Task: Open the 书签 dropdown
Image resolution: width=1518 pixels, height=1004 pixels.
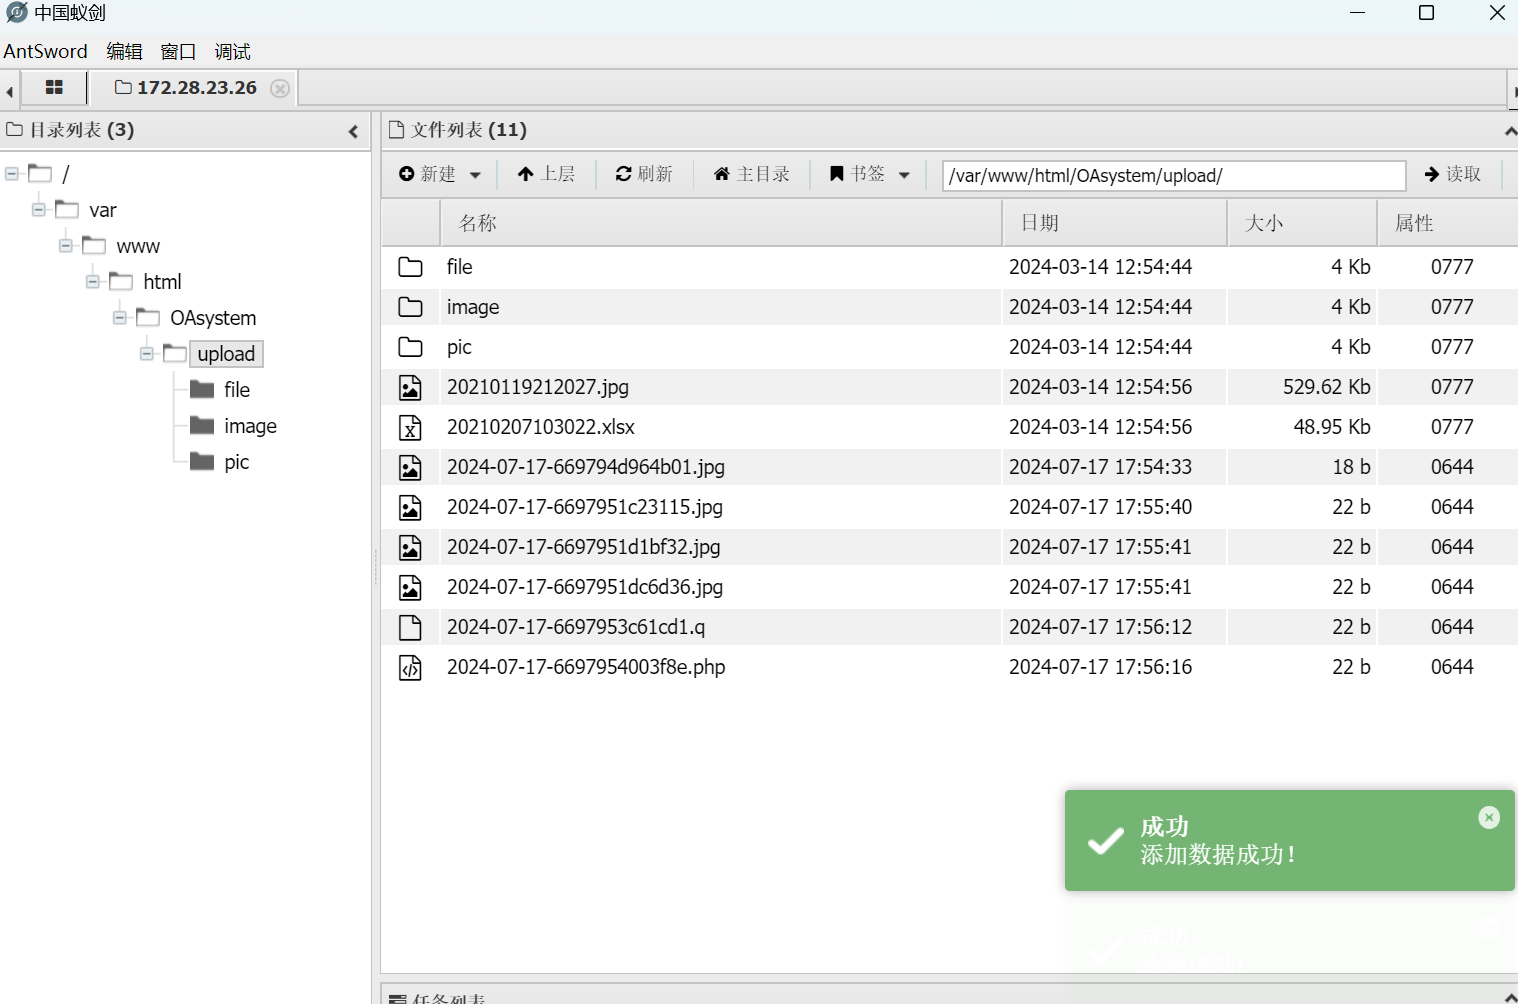Action: pos(869,174)
